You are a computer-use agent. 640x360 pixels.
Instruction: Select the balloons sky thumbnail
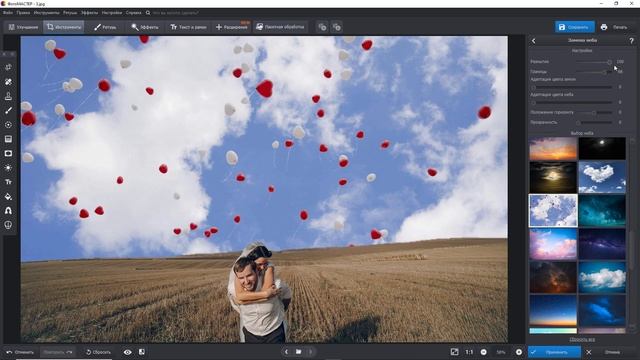coord(553,210)
